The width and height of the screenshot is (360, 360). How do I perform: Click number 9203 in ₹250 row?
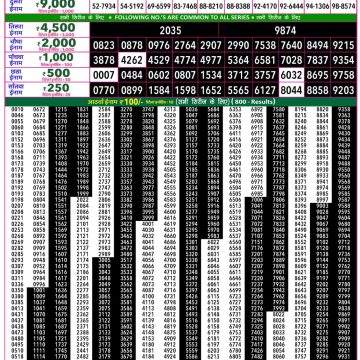point(343,90)
